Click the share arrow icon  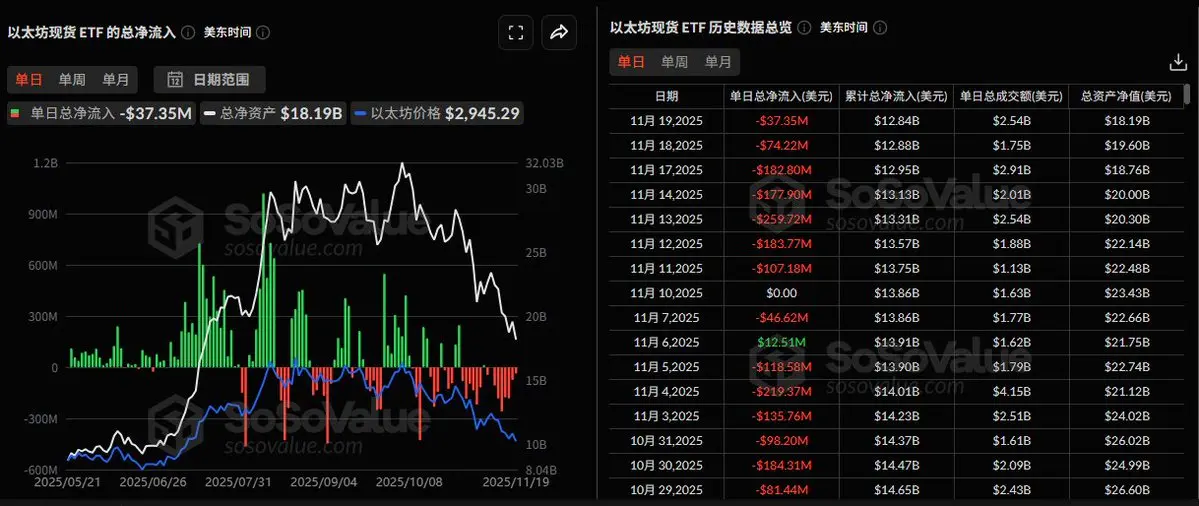(559, 32)
